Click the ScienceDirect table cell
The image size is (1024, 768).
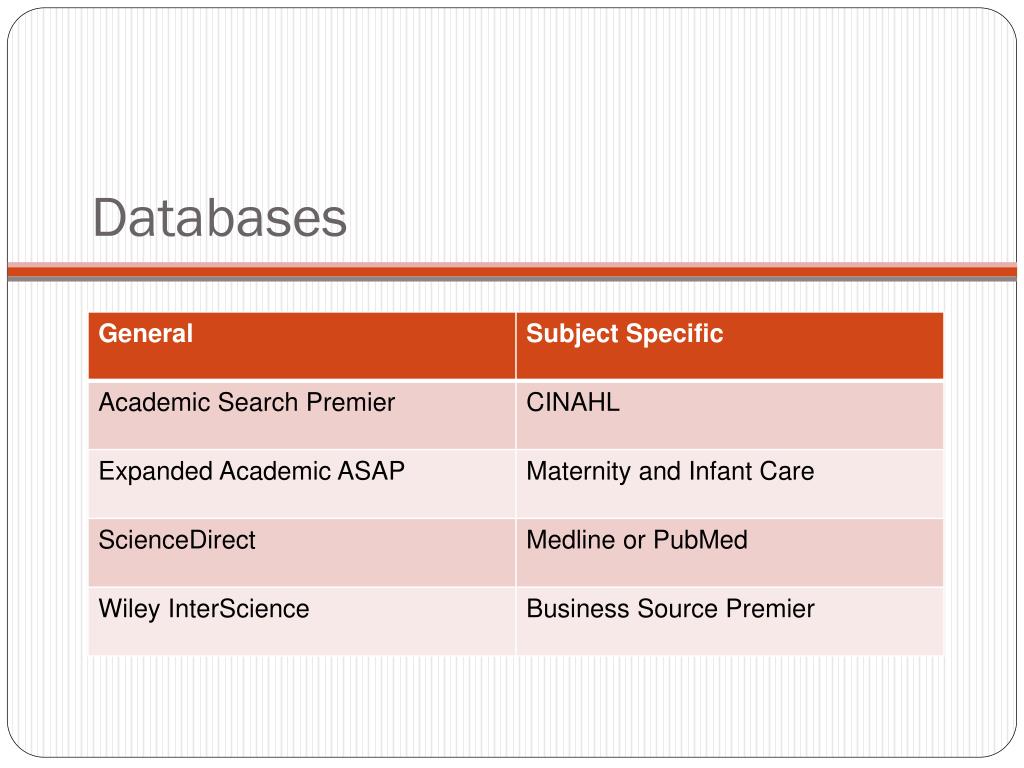[x=302, y=552]
